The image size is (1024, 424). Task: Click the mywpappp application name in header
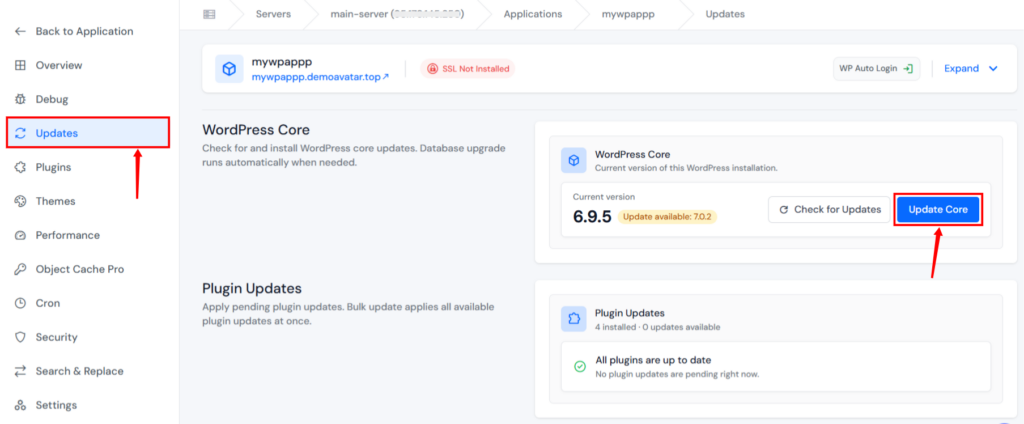pyautogui.click(x=282, y=63)
